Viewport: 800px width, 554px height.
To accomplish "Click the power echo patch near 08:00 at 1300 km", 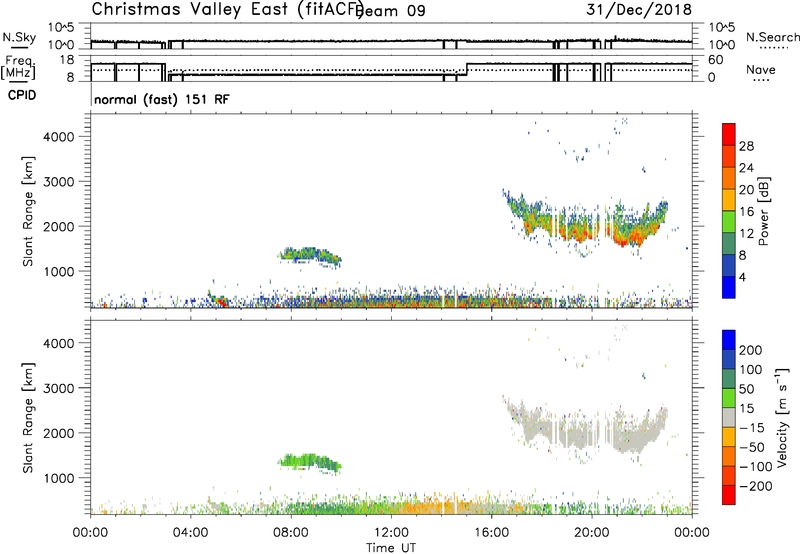I will coord(310,256).
